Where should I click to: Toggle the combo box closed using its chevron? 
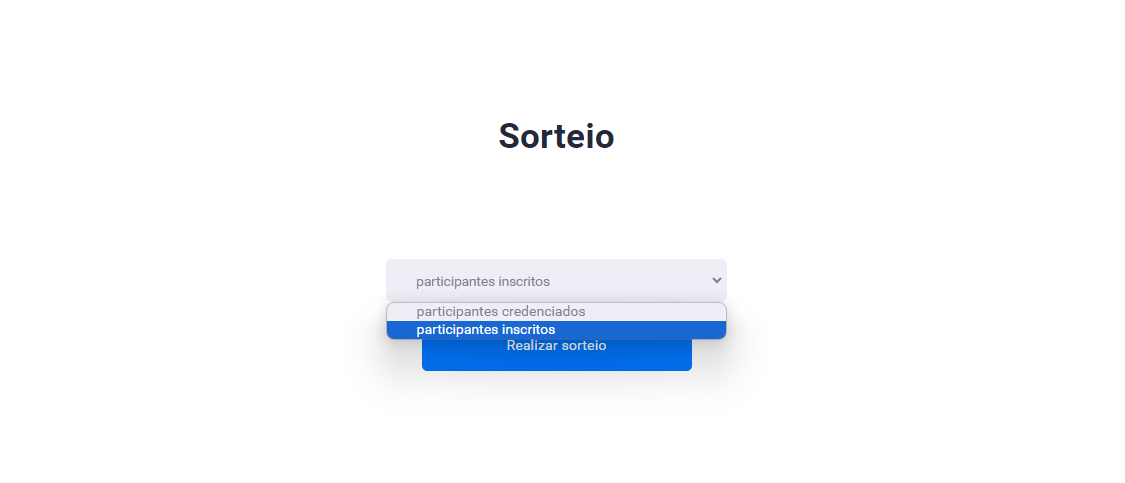pyautogui.click(x=716, y=281)
